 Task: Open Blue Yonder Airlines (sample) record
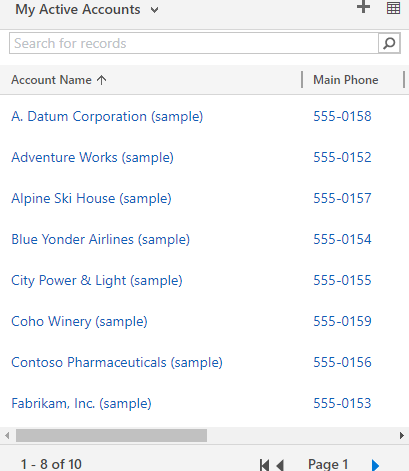tap(100, 240)
